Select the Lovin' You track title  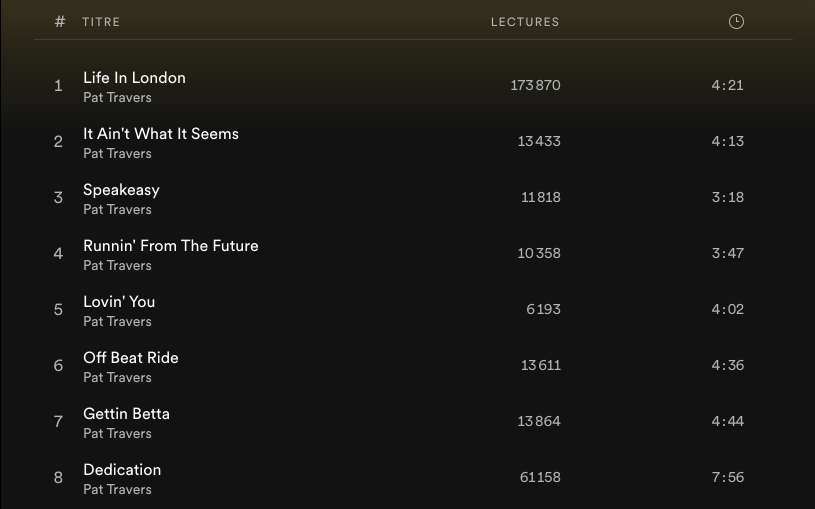119,302
